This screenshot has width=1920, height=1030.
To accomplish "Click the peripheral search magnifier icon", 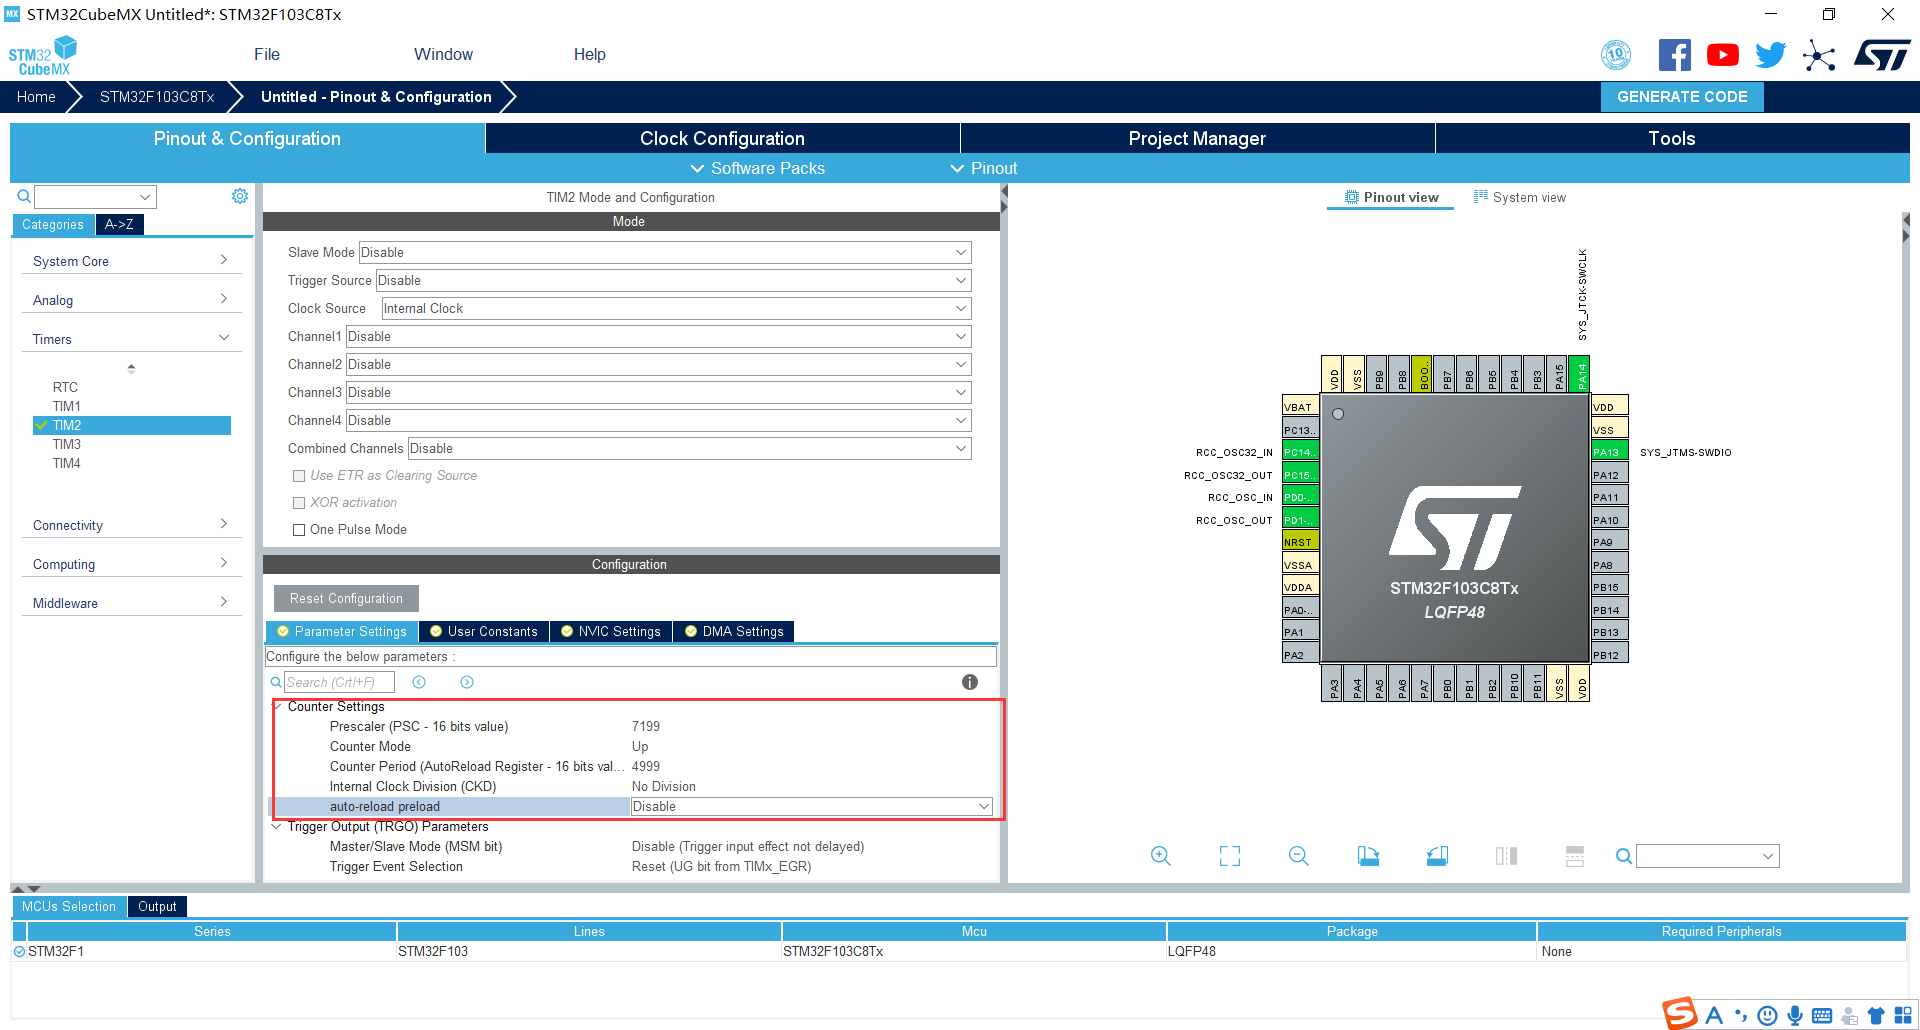I will point(24,196).
